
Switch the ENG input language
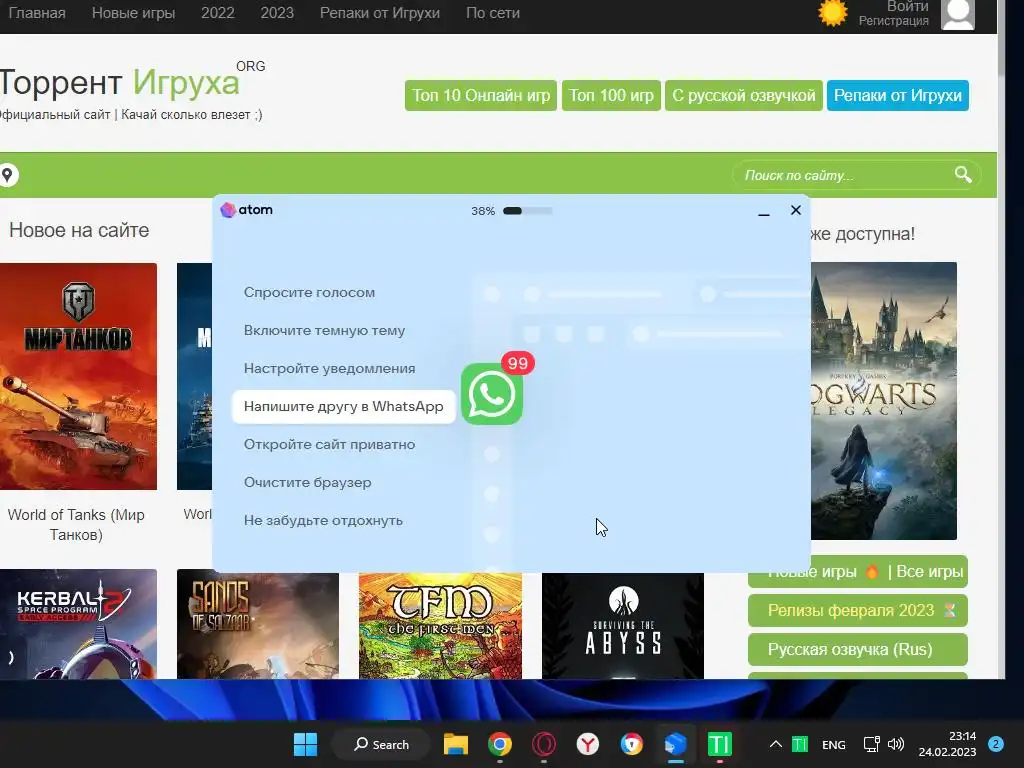833,744
